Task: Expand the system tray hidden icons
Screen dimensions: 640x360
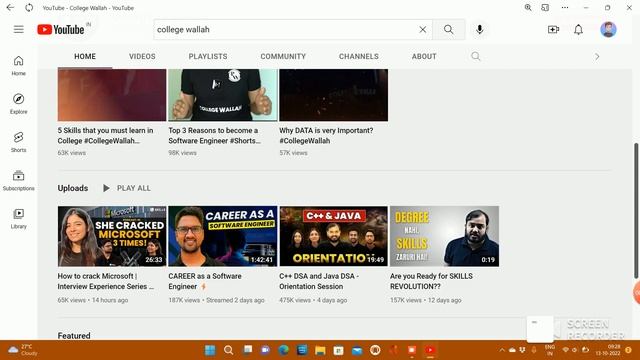Action: [x=502, y=350]
